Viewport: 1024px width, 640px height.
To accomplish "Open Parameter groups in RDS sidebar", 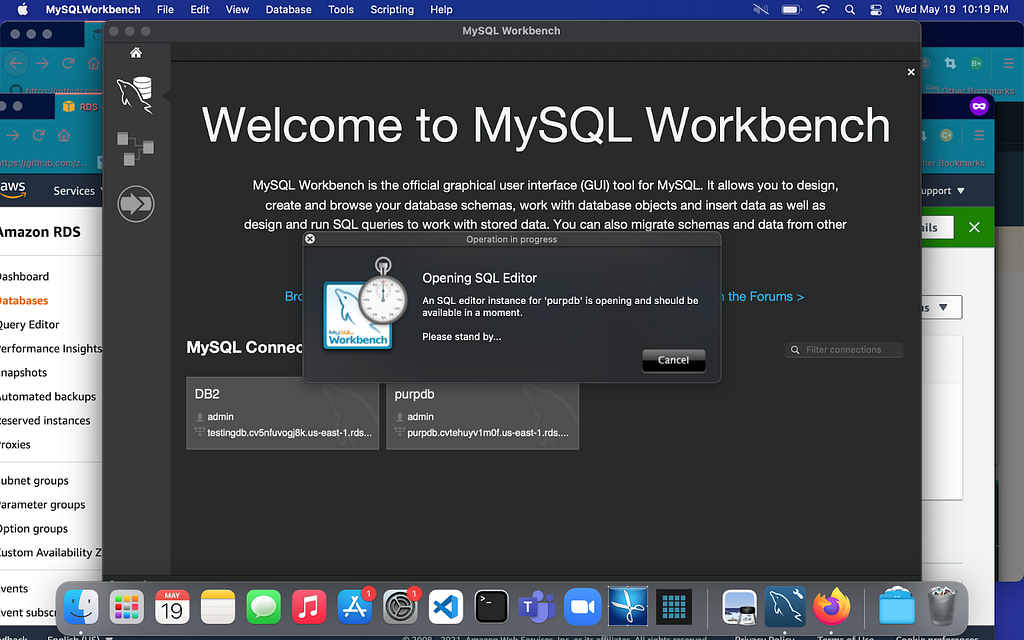I will click(x=42, y=505).
